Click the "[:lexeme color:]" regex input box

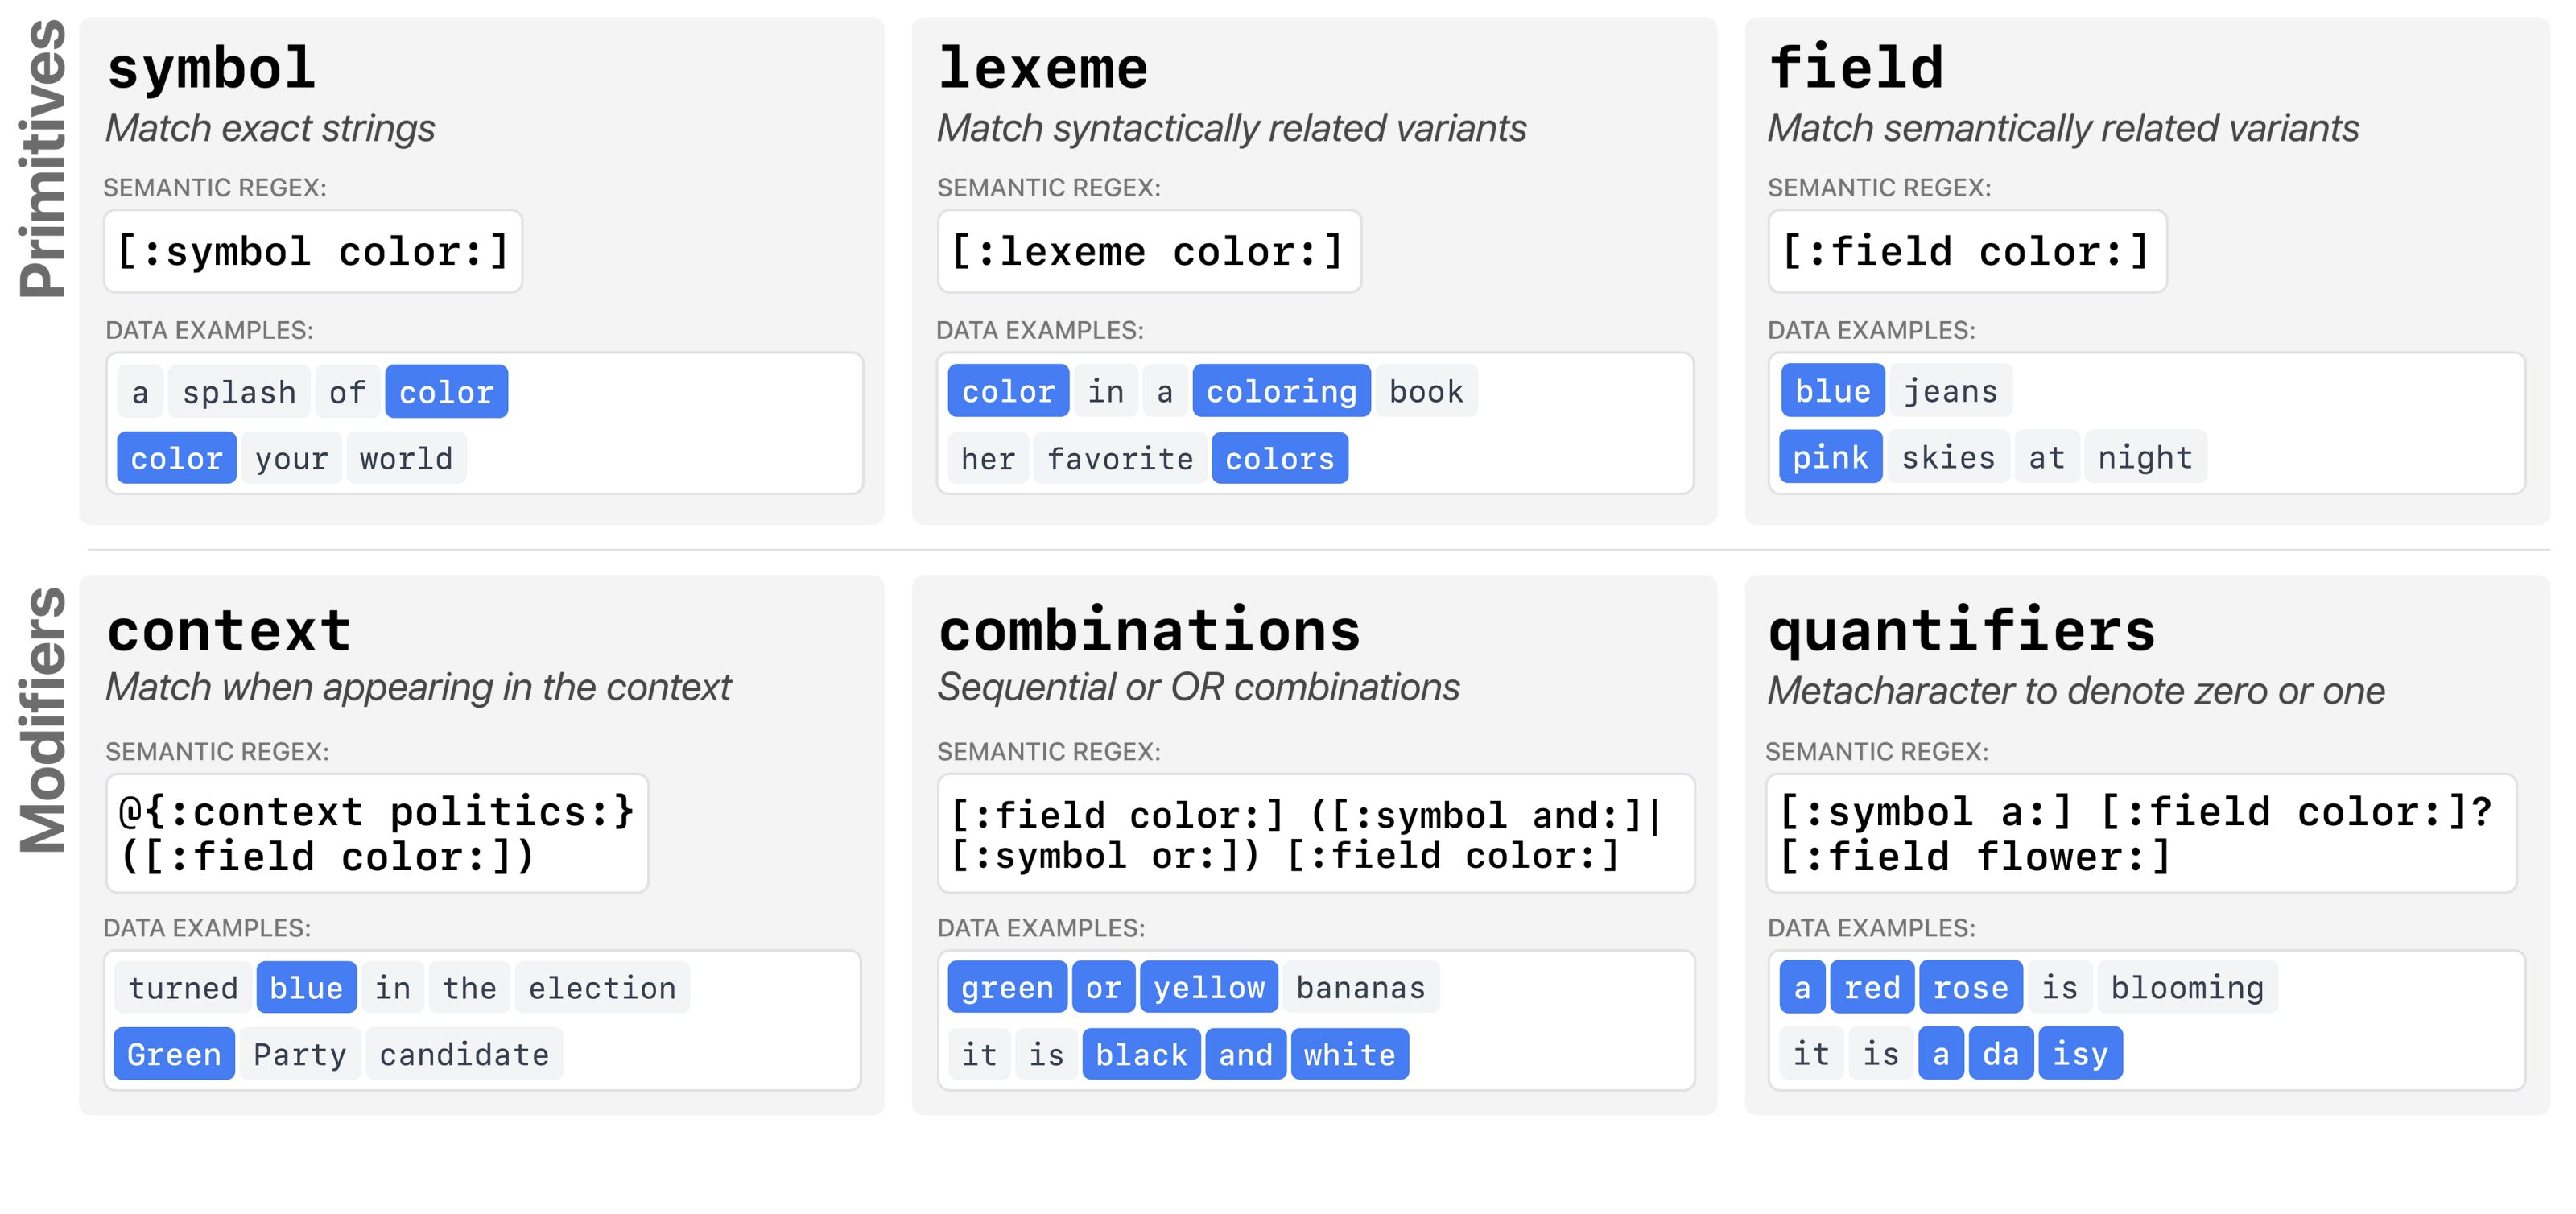coord(1148,251)
